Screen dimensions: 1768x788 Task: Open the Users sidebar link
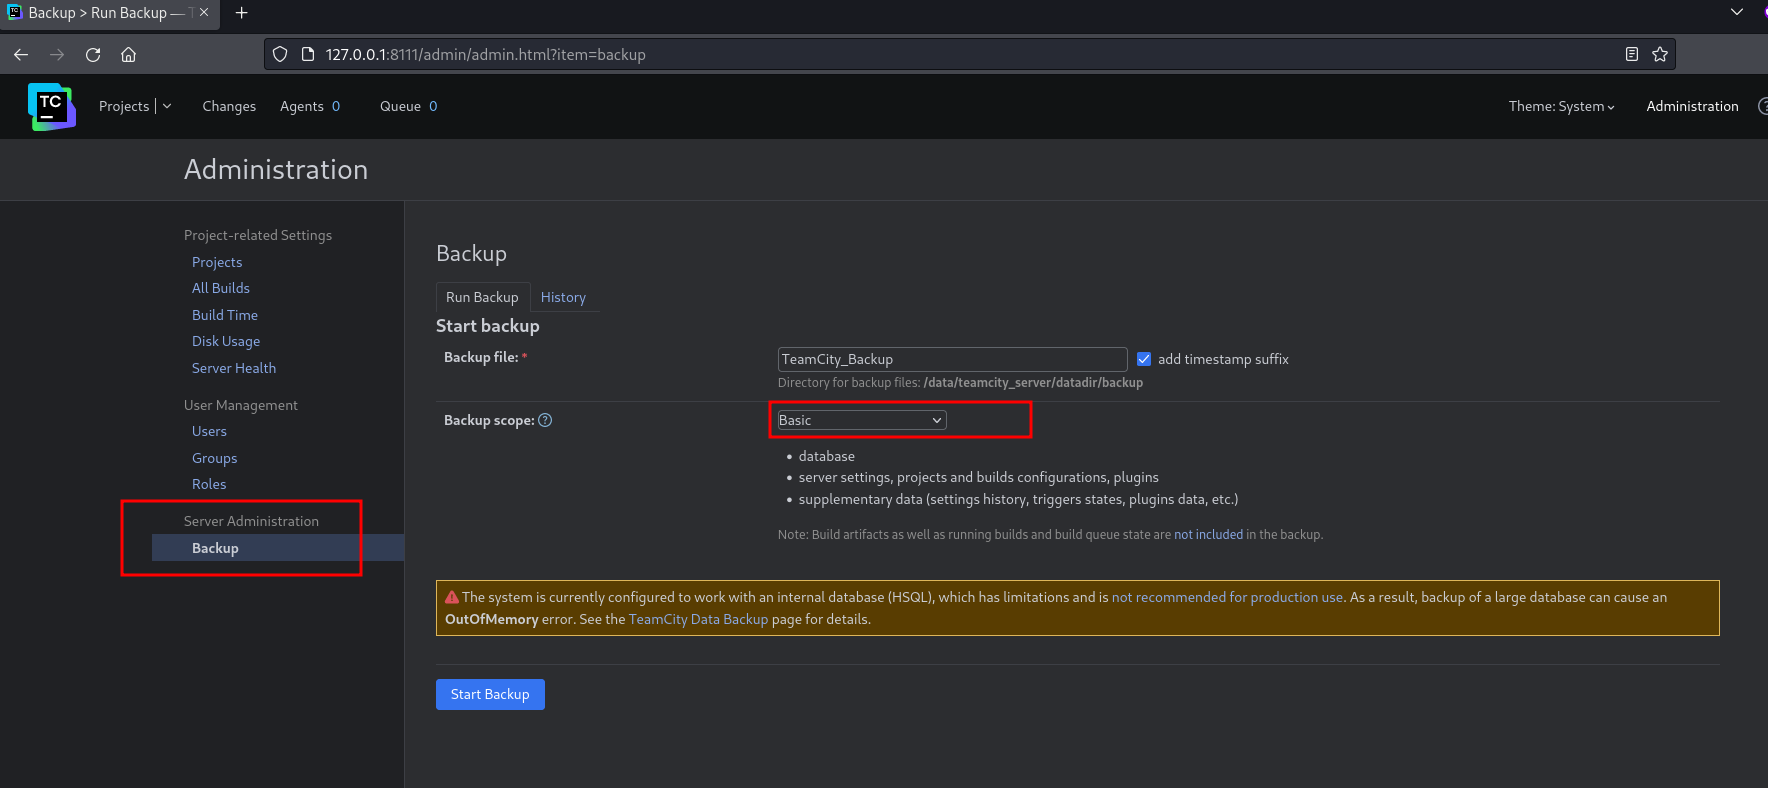(x=209, y=431)
